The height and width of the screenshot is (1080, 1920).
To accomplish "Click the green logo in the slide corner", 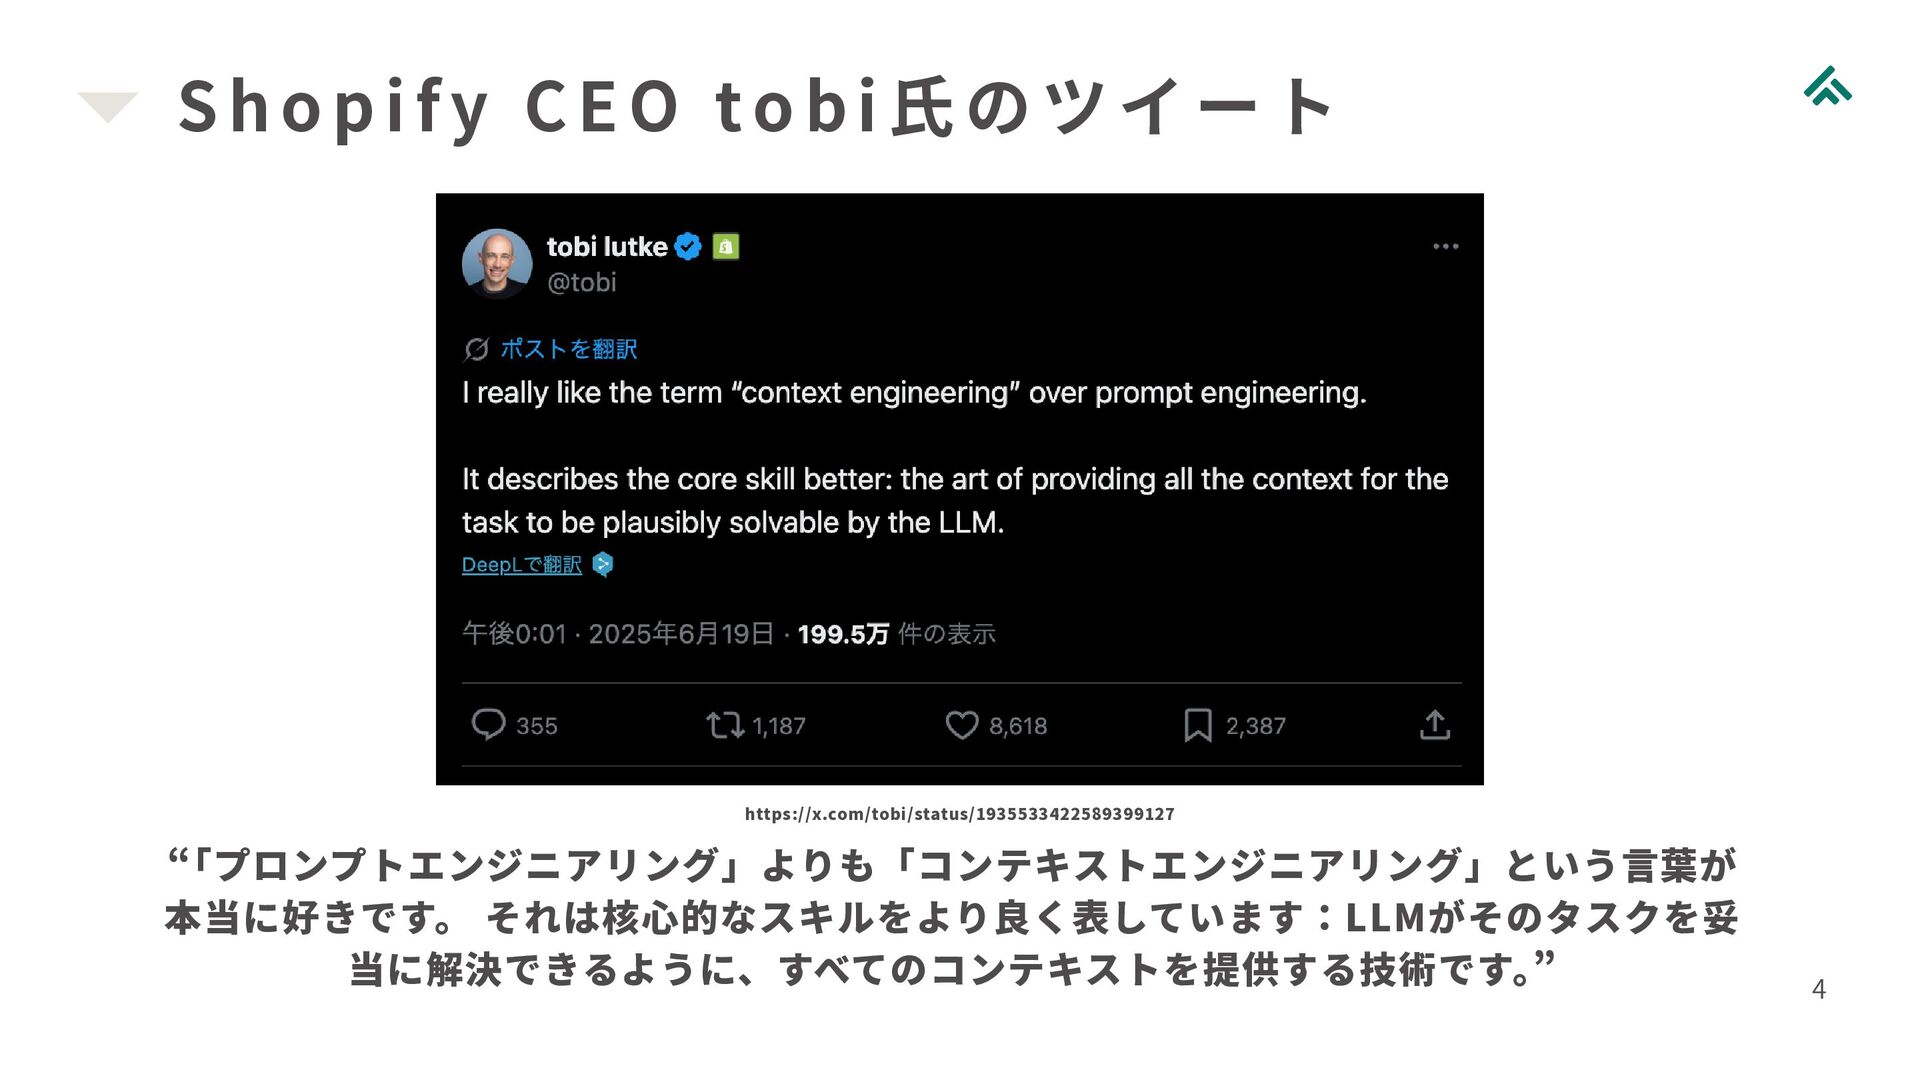I will [x=1828, y=87].
